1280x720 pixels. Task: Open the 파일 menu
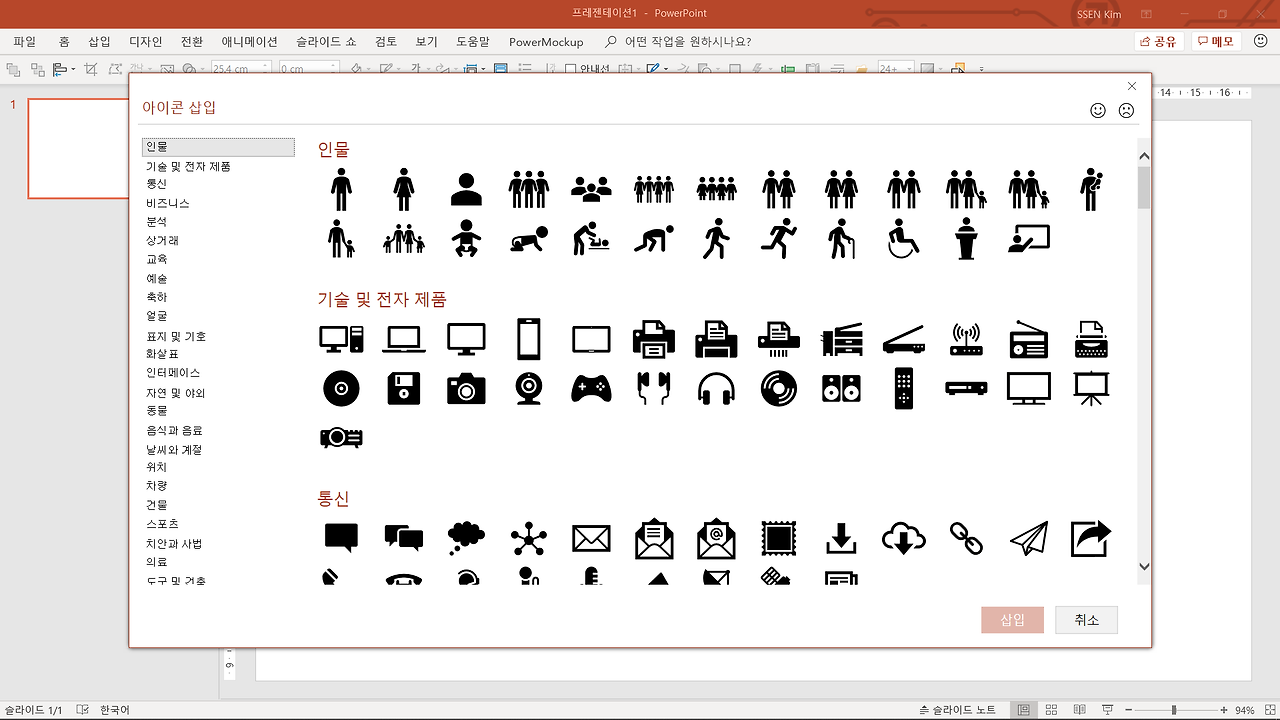pos(25,42)
